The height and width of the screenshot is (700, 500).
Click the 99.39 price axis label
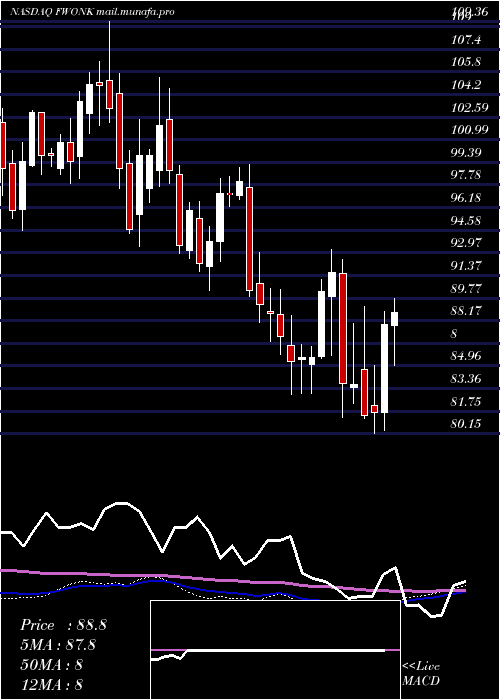click(466, 153)
